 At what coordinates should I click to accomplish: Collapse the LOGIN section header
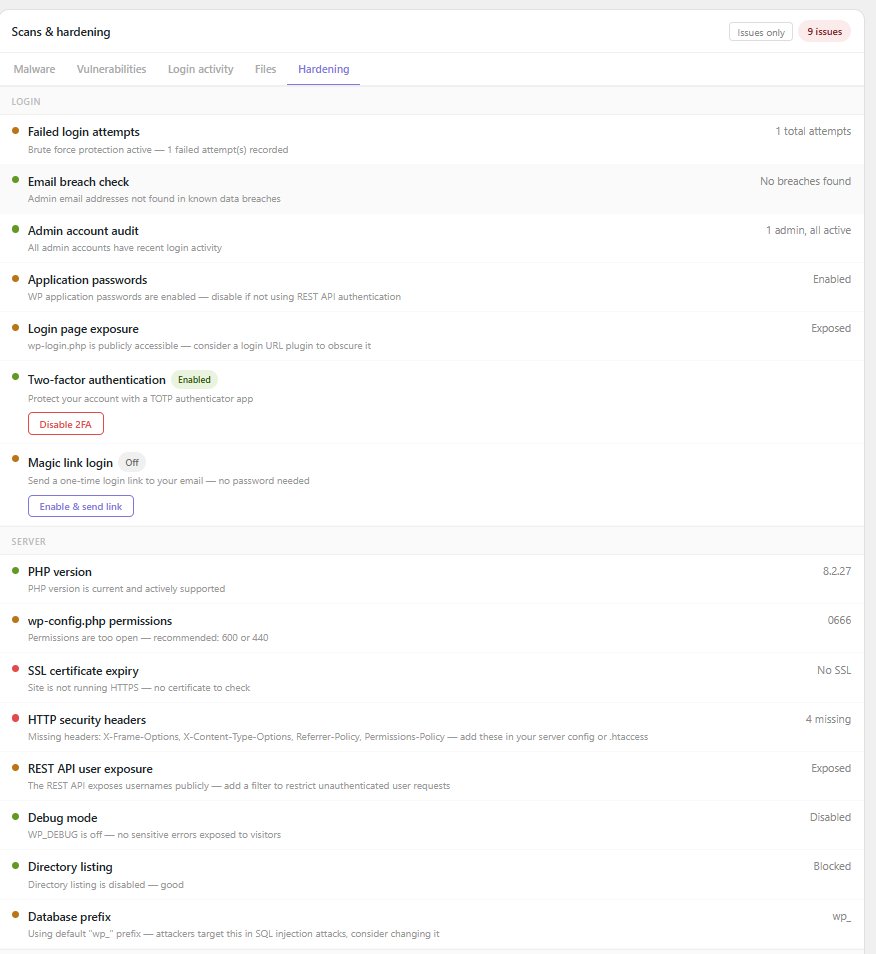pos(26,101)
